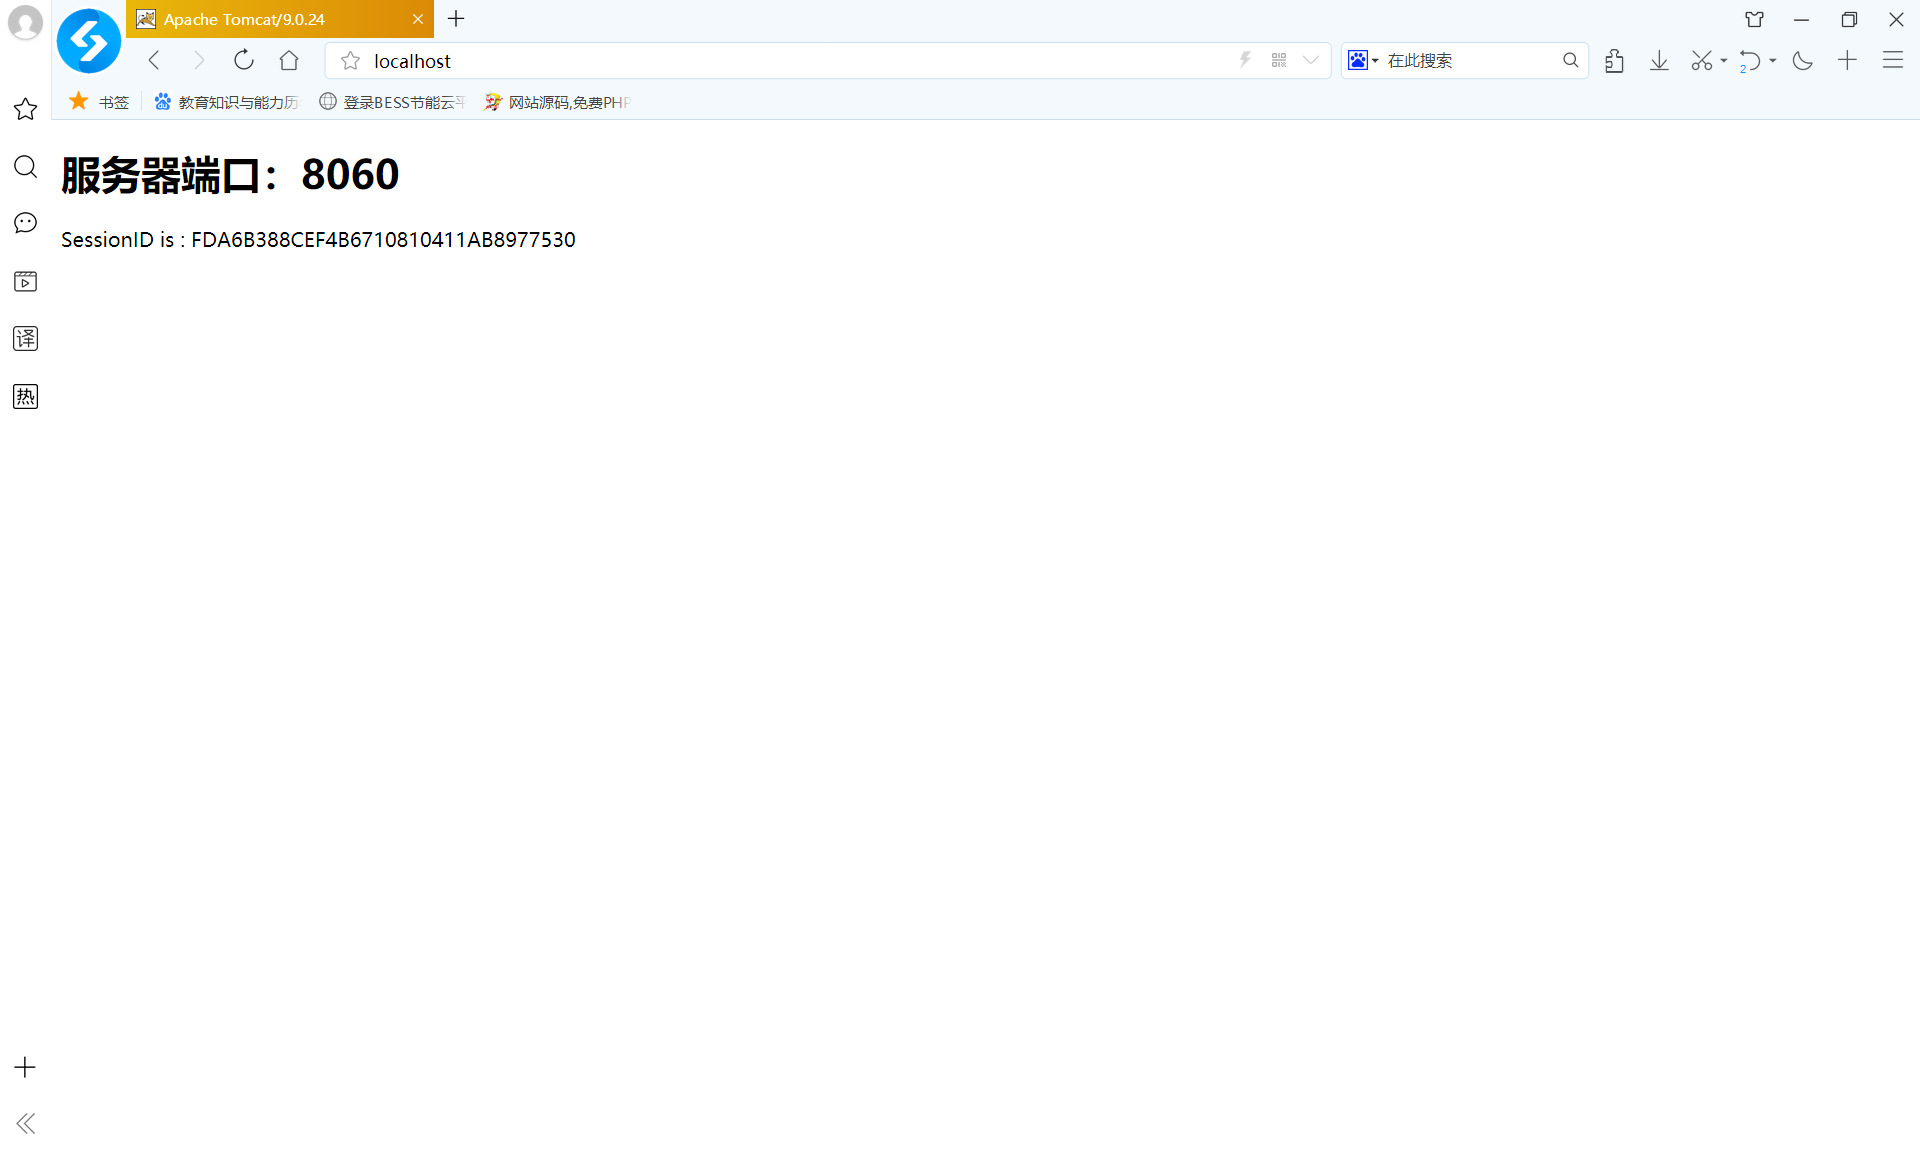Image resolution: width=1920 pixels, height=1150 pixels.
Task: Open the extensions puzzle icon
Action: [1614, 60]
